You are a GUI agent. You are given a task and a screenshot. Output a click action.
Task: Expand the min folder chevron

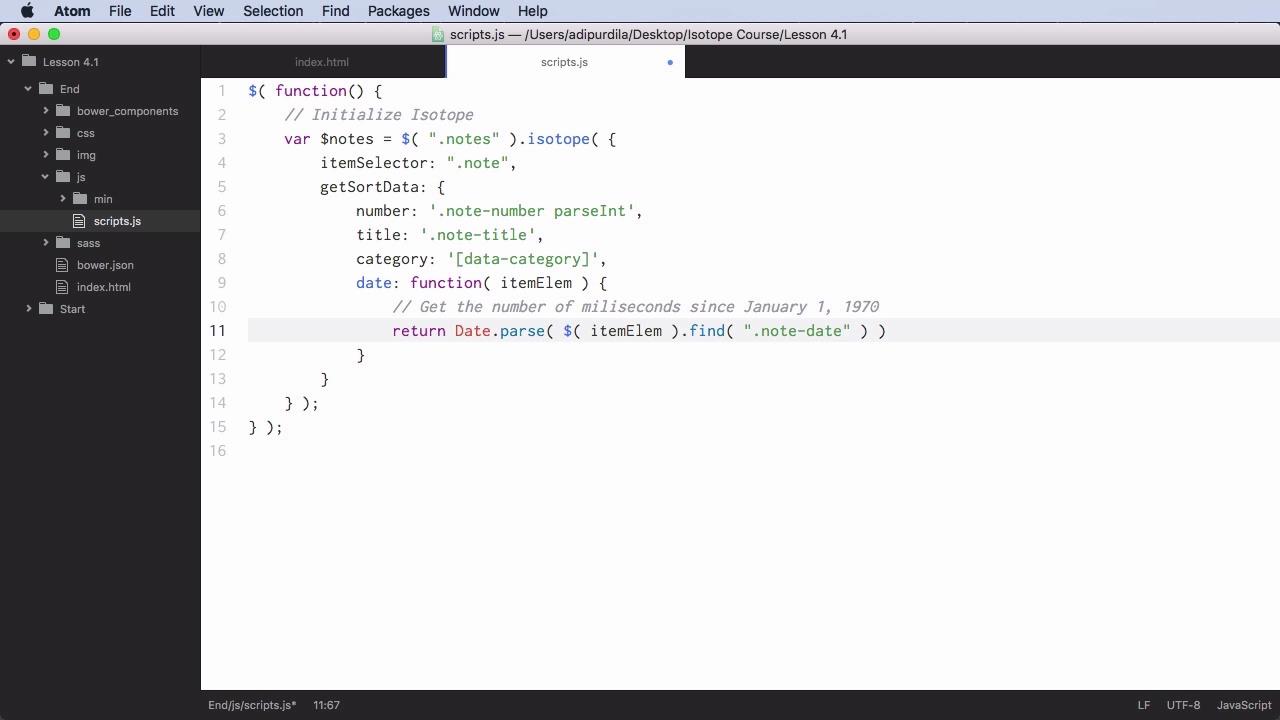point(63,199)
